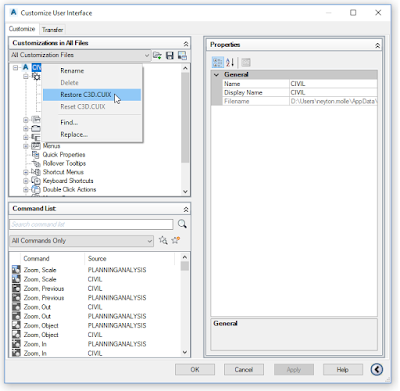Screen dimensions: 400x391
Task: Select the Quick Properties tree item
Action: [x=64, y=155]
